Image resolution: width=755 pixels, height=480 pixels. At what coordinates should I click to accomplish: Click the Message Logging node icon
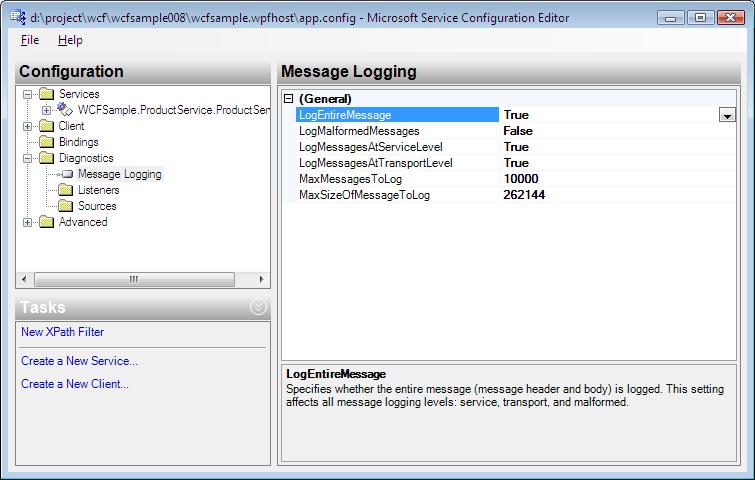67,174
